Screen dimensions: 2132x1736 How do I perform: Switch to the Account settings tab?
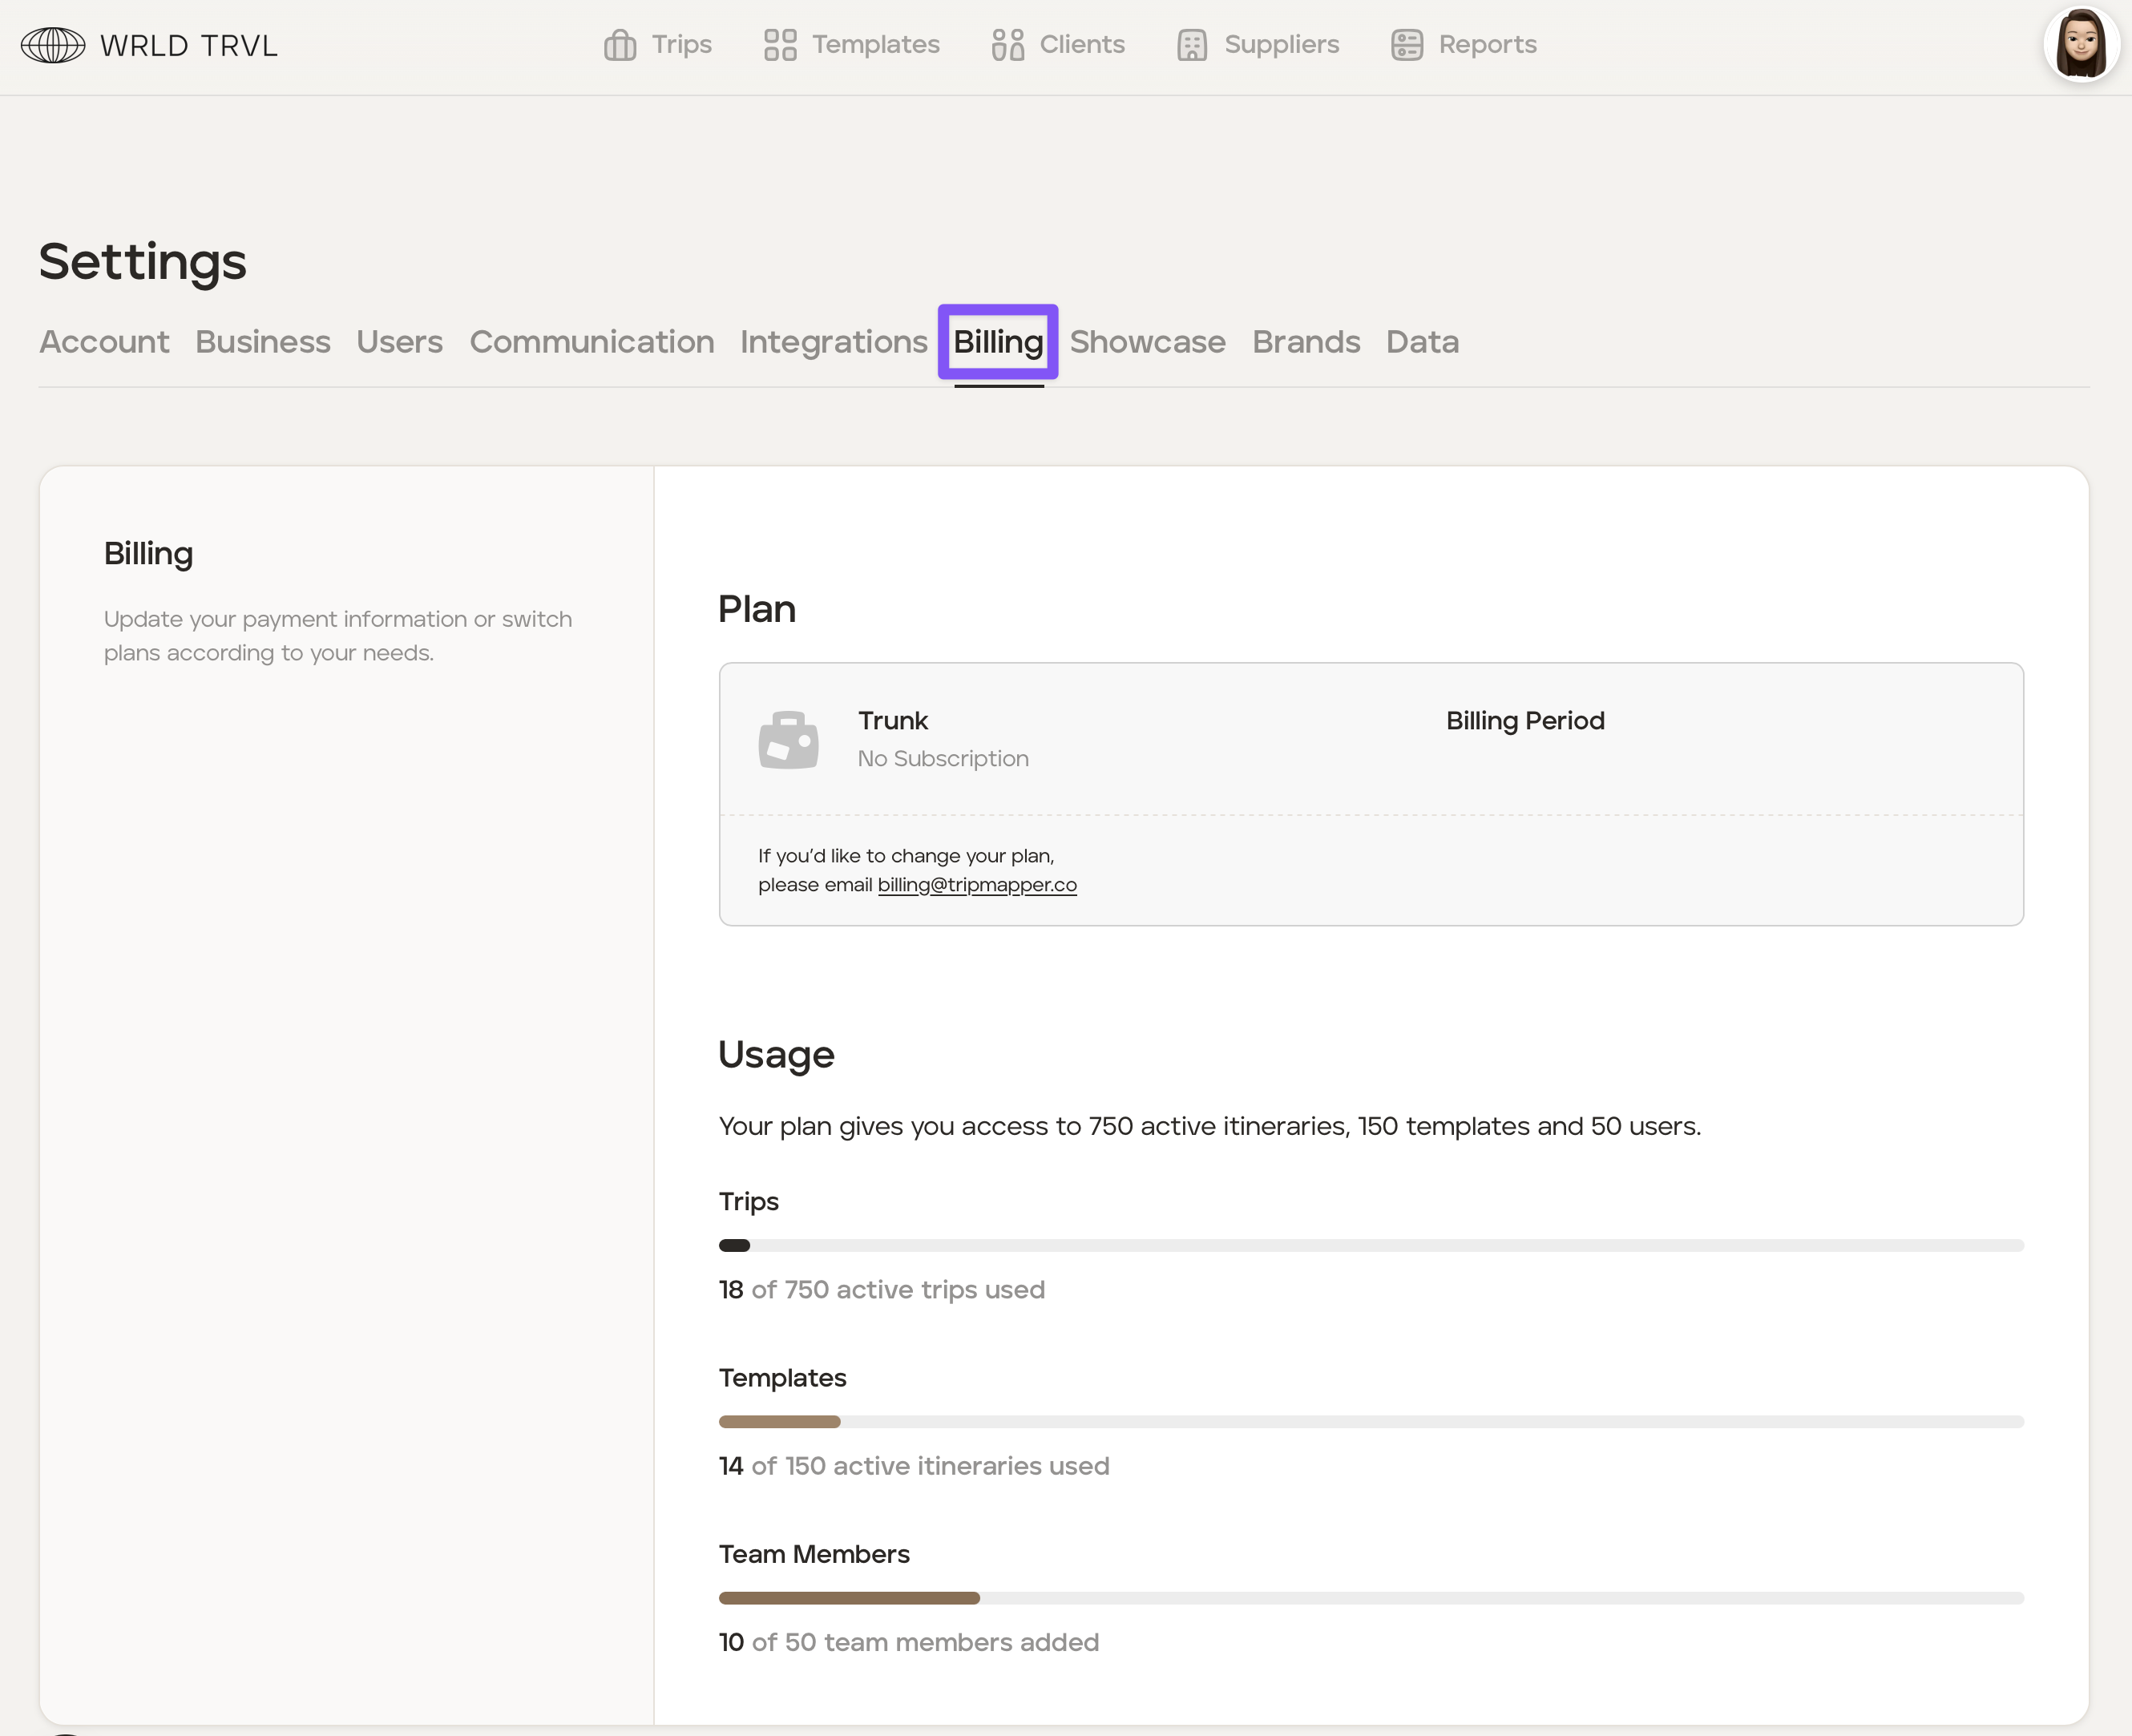coord(104,342)
